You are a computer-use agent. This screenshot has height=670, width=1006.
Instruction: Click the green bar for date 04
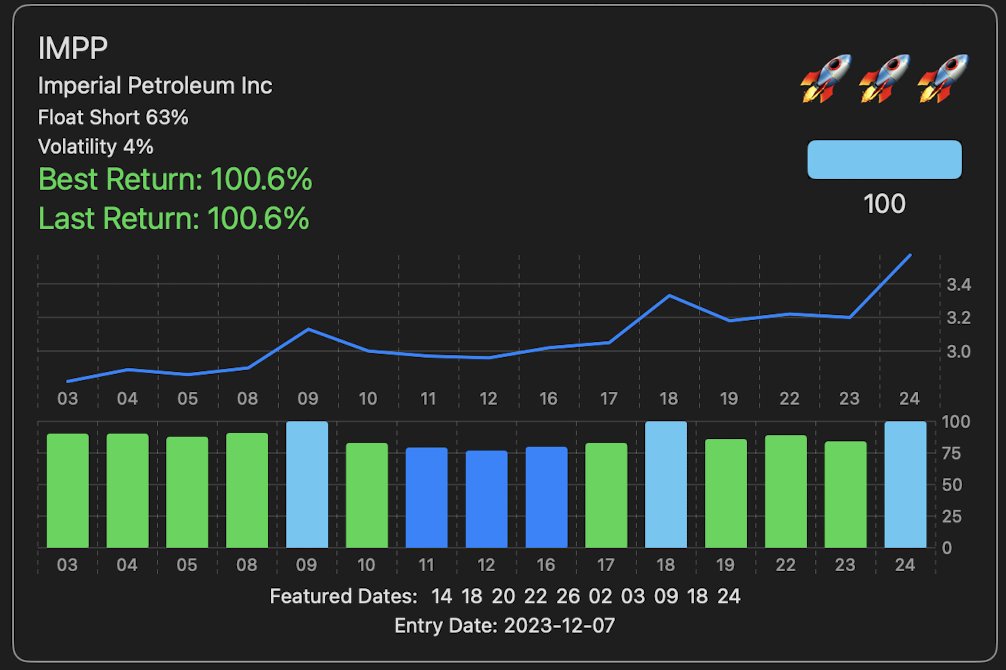tap(127, 491)
